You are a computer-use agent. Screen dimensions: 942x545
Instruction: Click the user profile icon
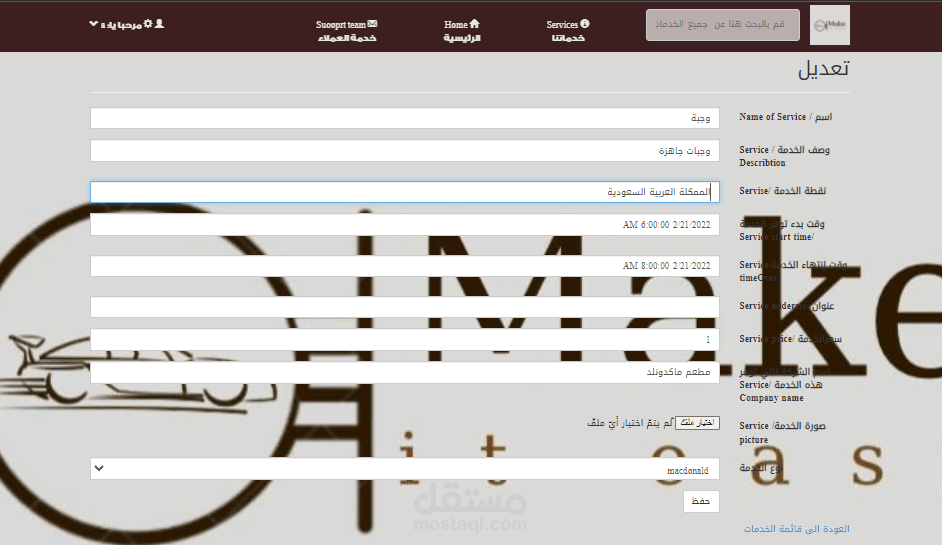pos(159,23)
